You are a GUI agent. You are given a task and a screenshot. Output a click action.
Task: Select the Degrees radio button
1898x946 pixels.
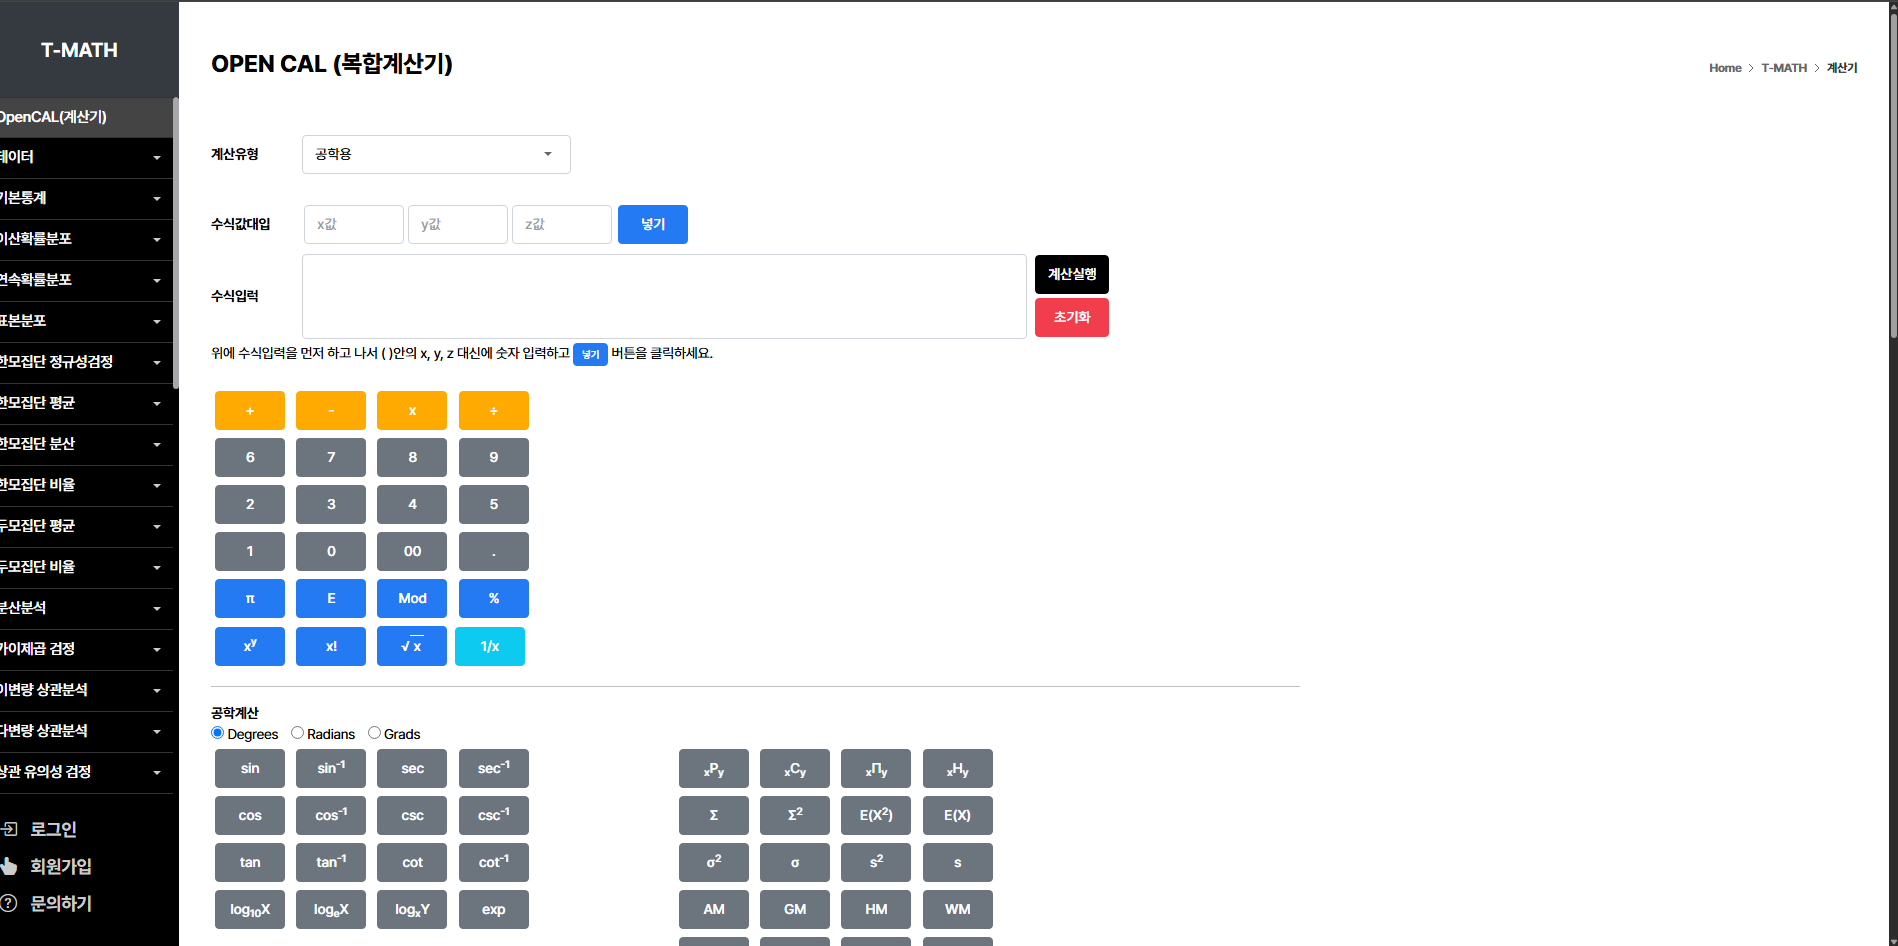click(218, 733)
